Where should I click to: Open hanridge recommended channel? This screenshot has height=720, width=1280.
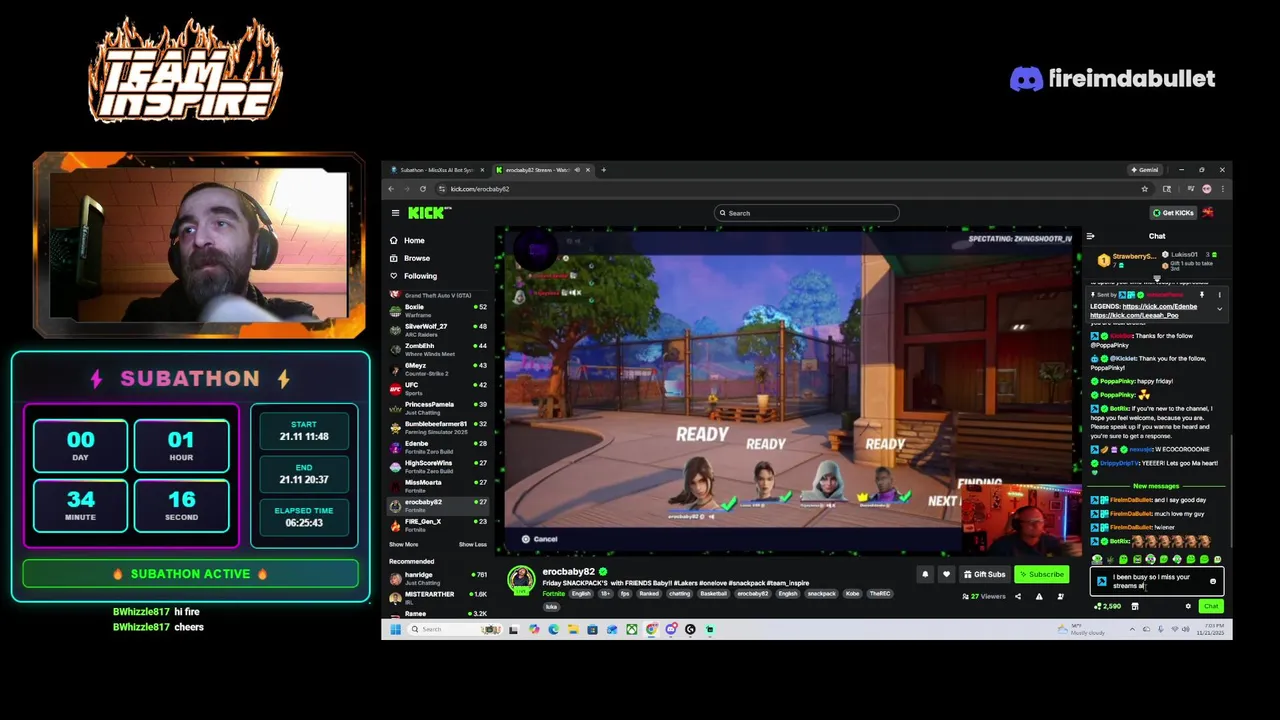(437, 577)
